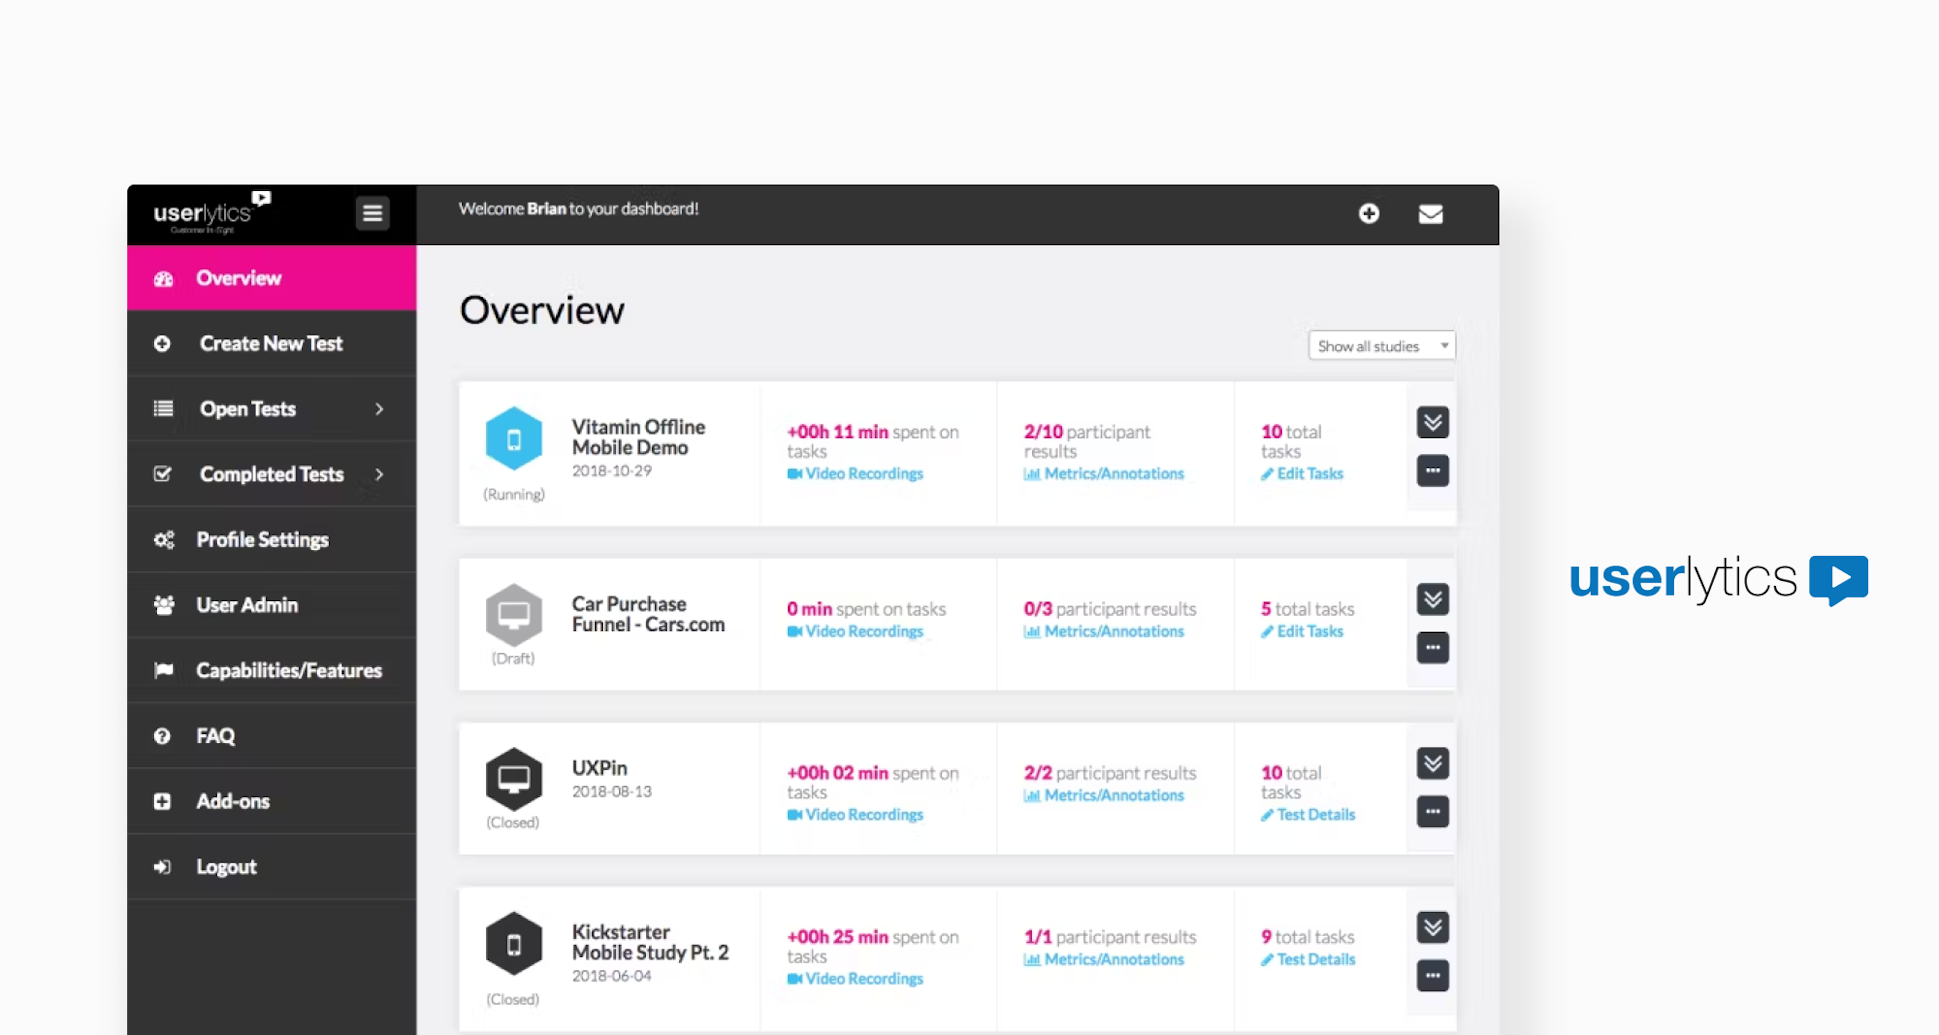Click Create New Test in the sidebar
The height and width of the screenshot is (1035, 1939).
(x=271, y=343)
